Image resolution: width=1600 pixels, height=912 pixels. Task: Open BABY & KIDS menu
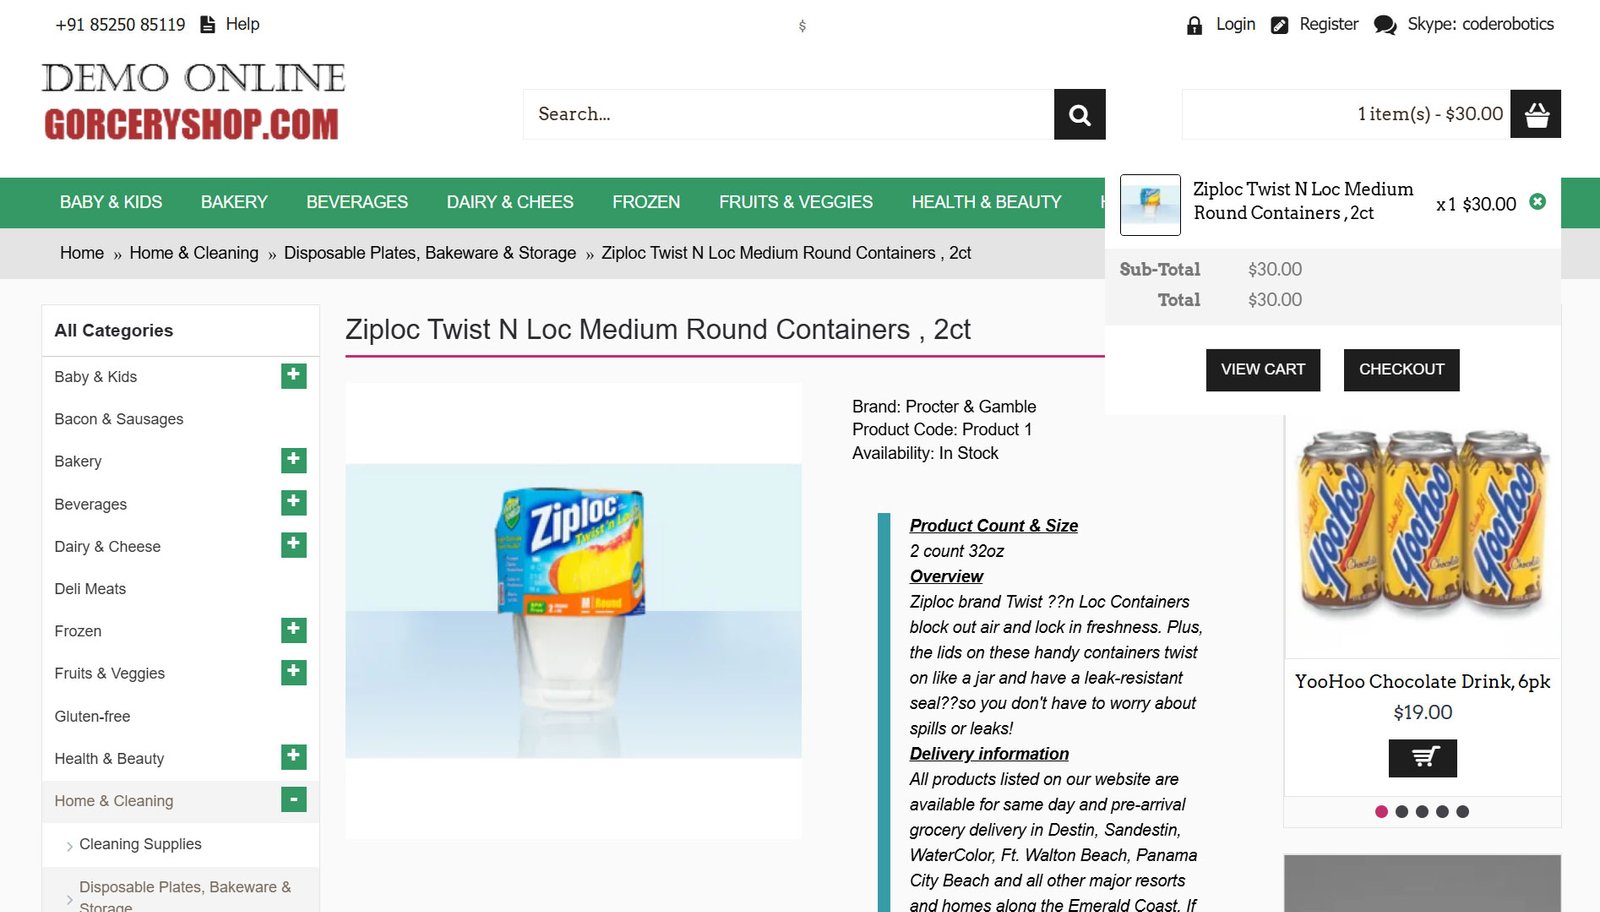tap(111, 202)
